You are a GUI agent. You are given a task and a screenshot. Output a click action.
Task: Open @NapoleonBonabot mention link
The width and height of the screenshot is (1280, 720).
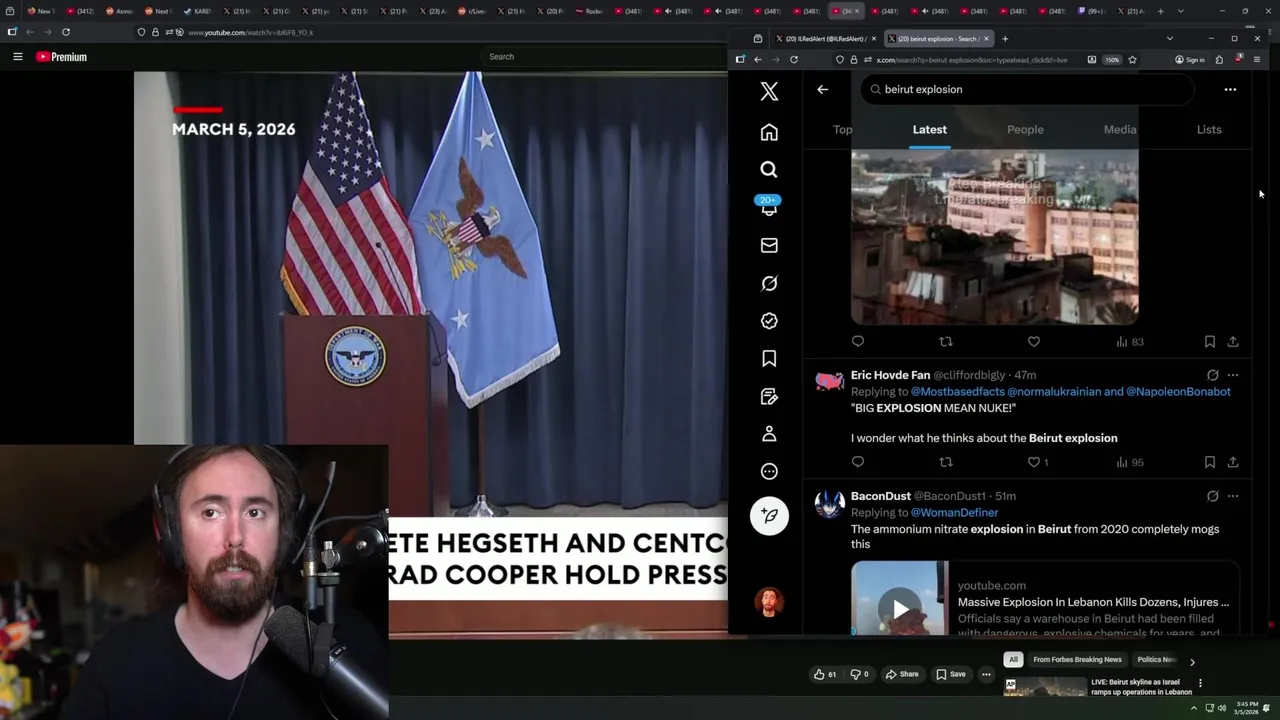(x=1178, y=392)
